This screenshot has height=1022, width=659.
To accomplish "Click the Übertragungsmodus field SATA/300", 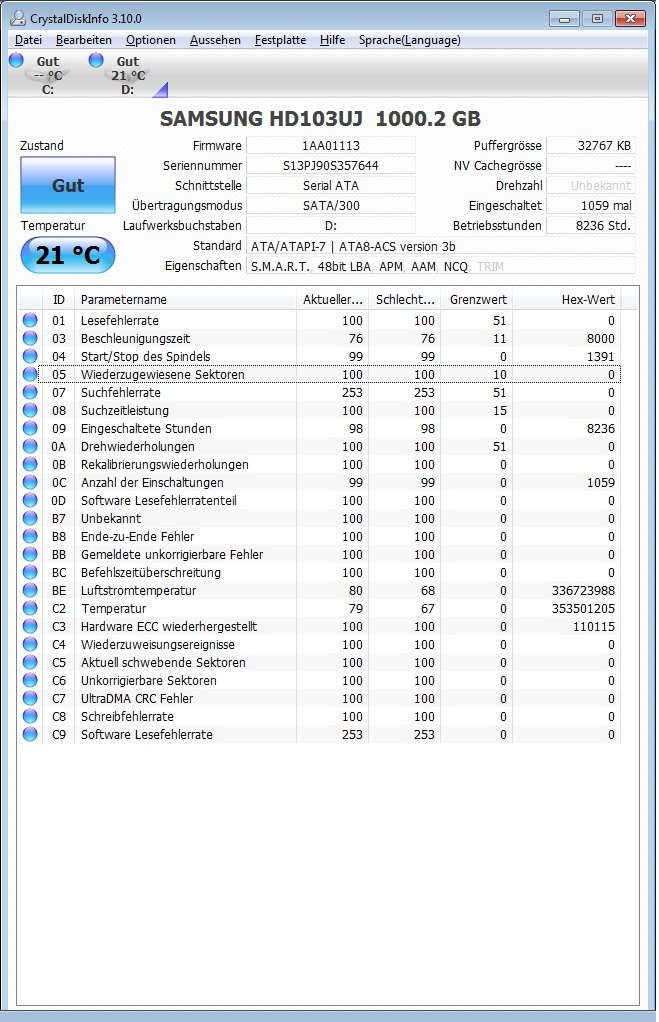I will (x=330, y=205).
